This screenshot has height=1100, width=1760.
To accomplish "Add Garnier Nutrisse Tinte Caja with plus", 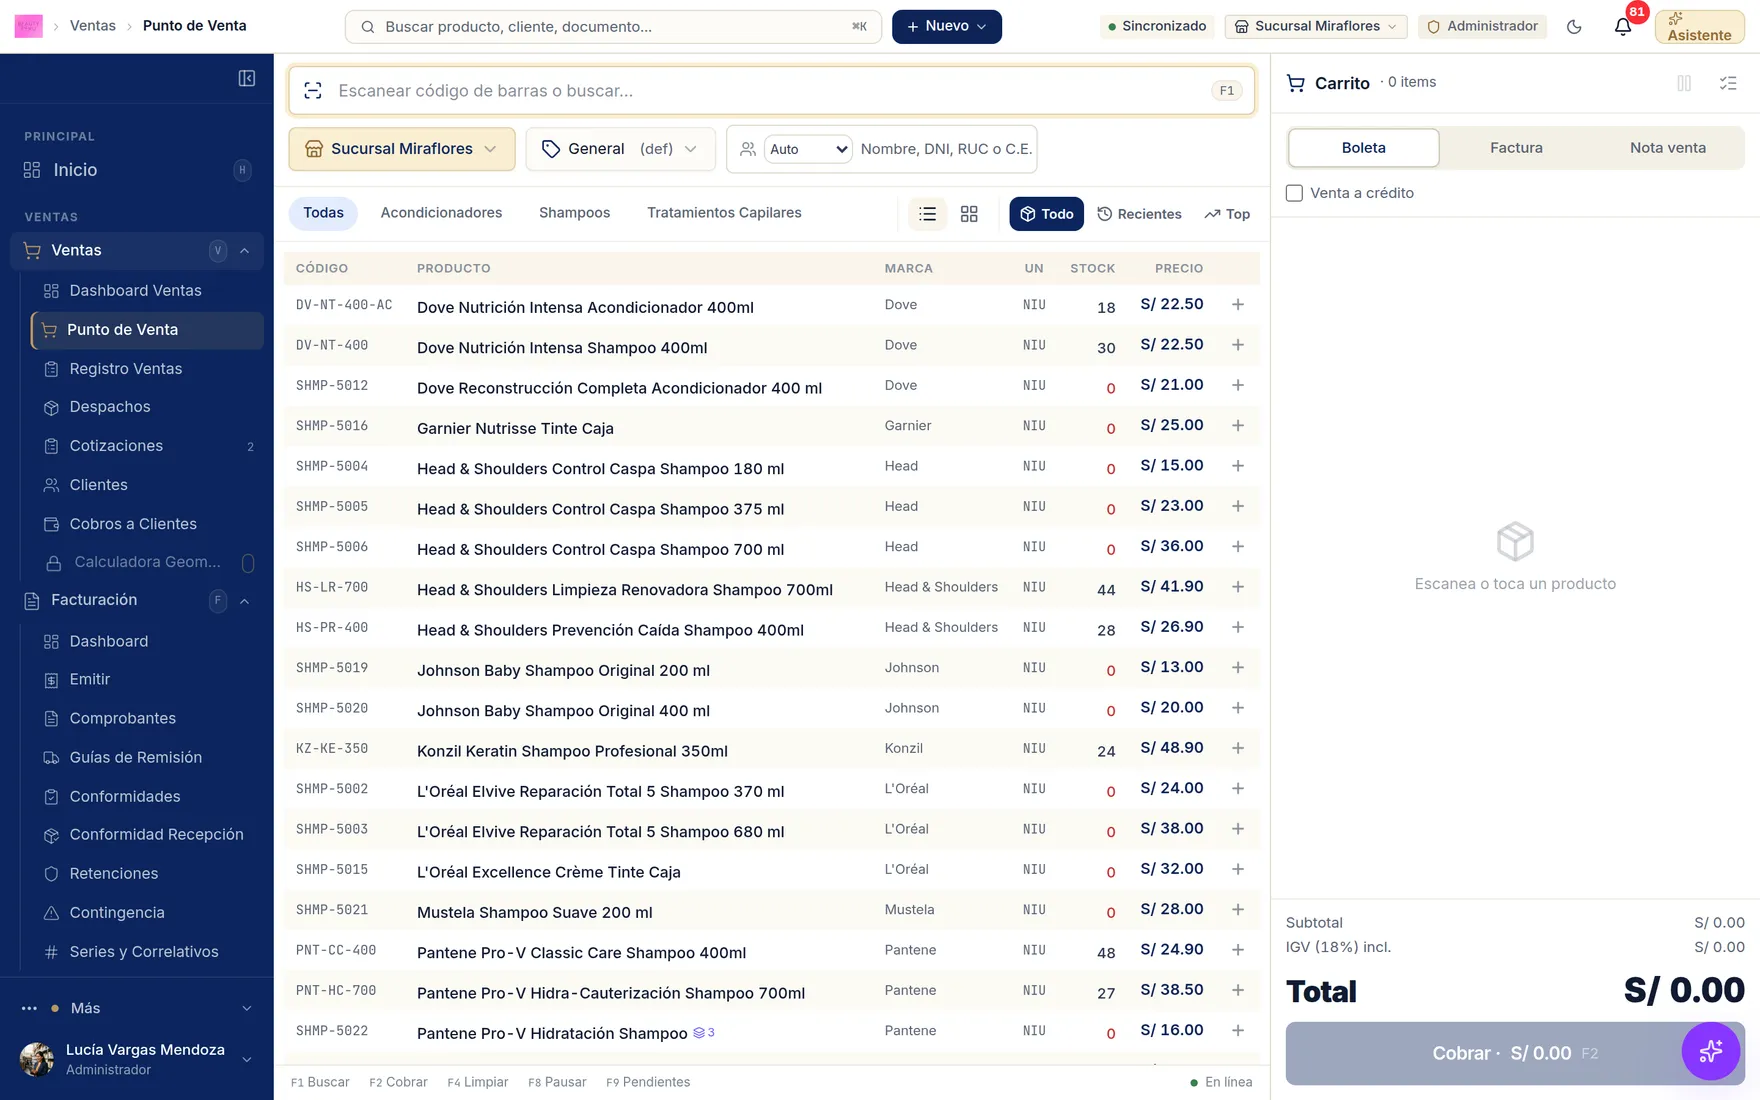I will tap(1238, 426).
